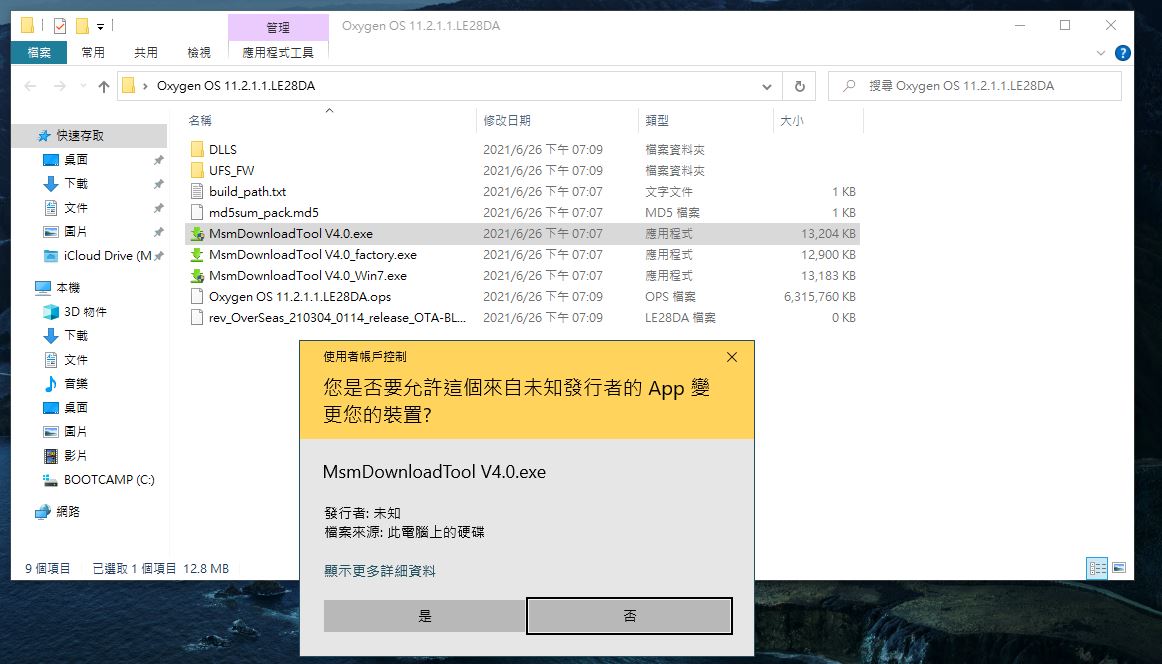This screenshot has height=664, width=1162.
Task: Sort by 類型 column header
Action: pyautogui.click(x=706, y=120)
